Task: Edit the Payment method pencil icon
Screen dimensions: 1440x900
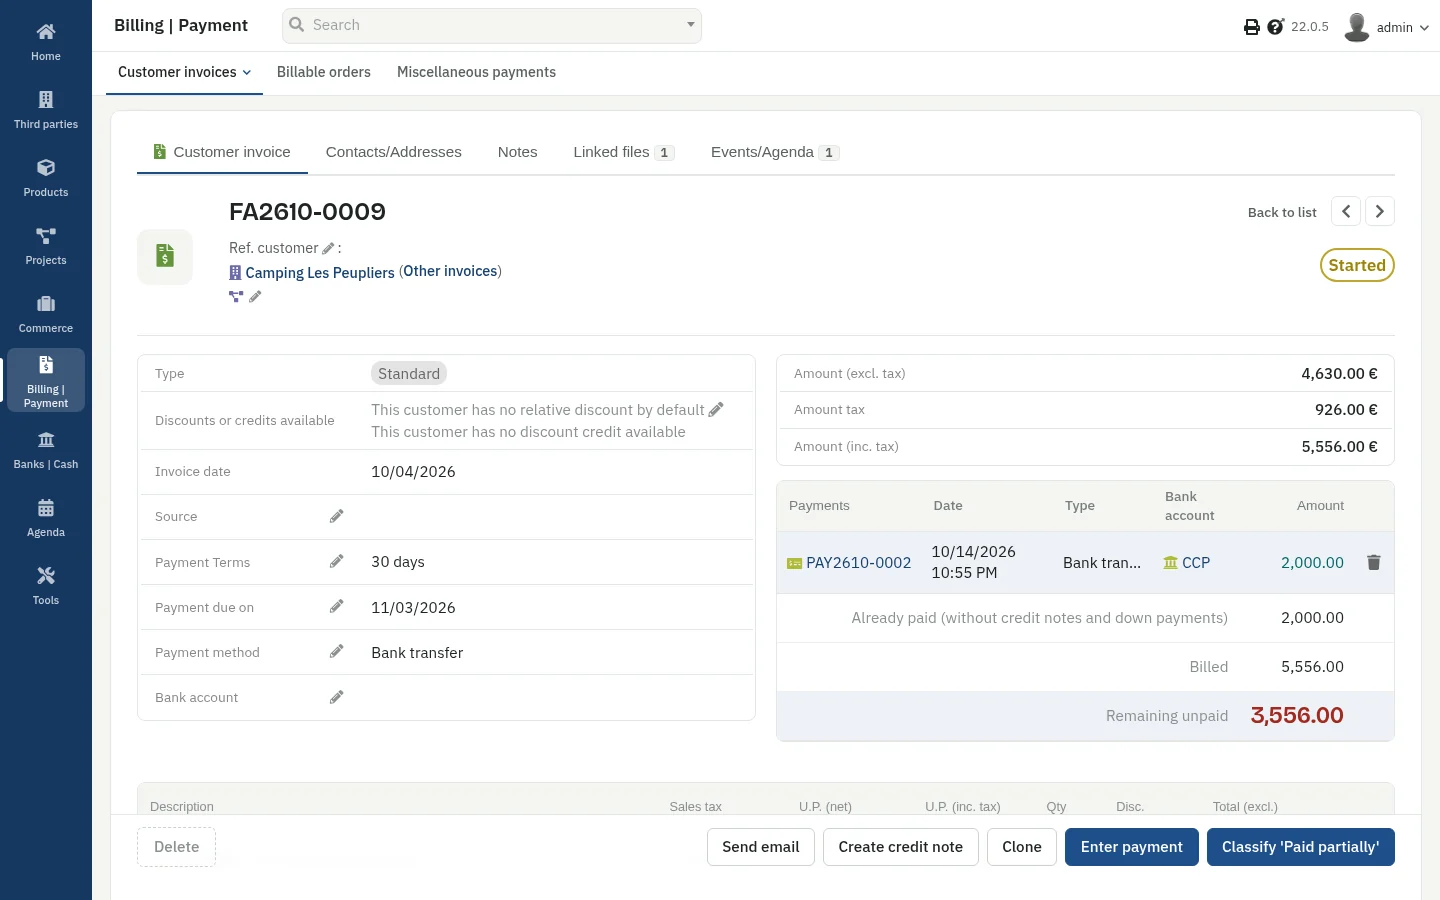Action: click(337, 652)
